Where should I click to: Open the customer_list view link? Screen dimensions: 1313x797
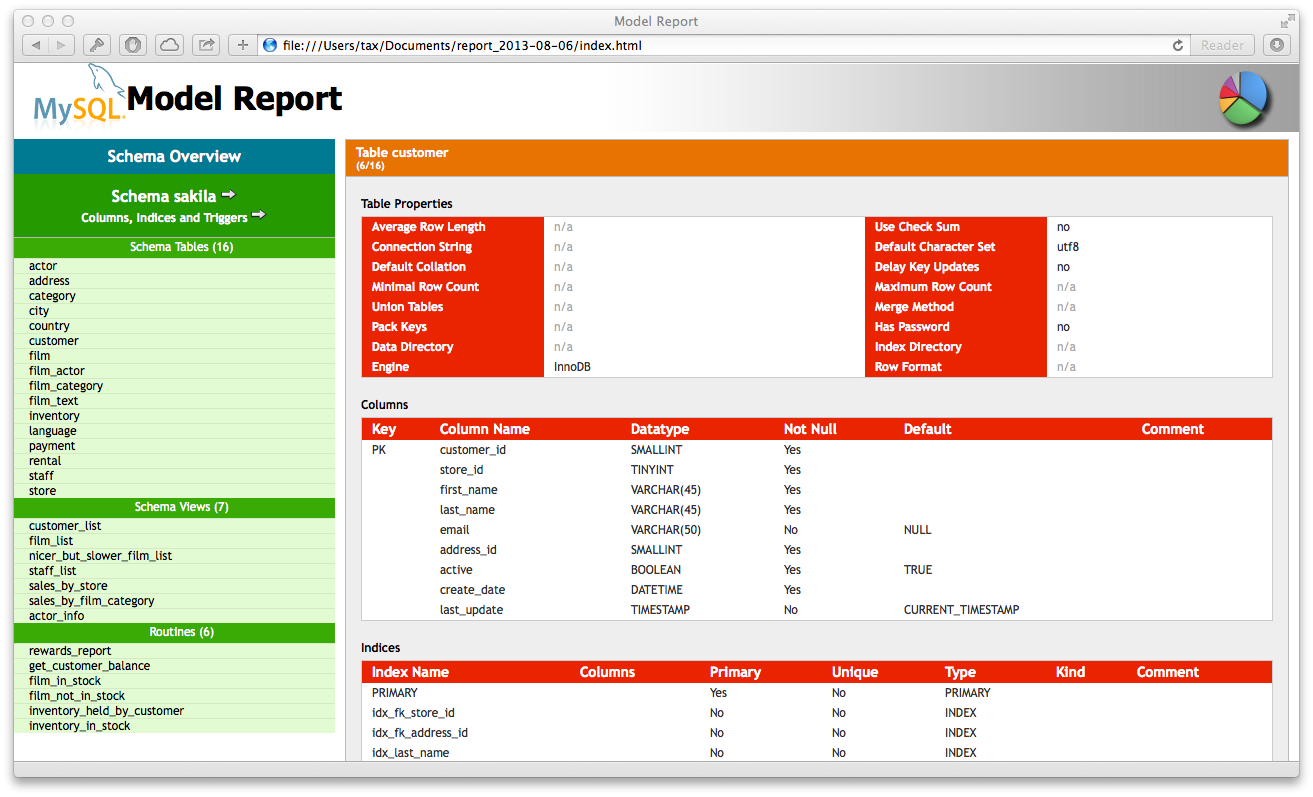coord(65,526)
